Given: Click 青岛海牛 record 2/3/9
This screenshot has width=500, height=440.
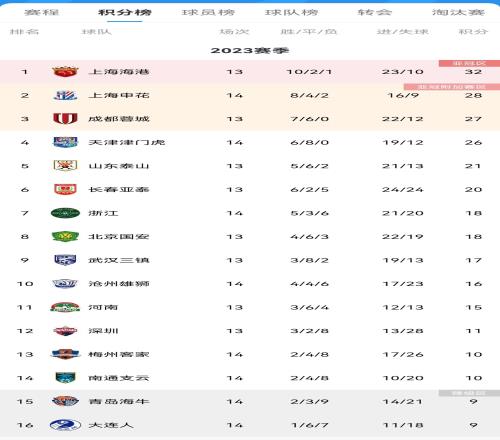Looking at the screenshot, I should pyautogui.click(x=309, y=402).
